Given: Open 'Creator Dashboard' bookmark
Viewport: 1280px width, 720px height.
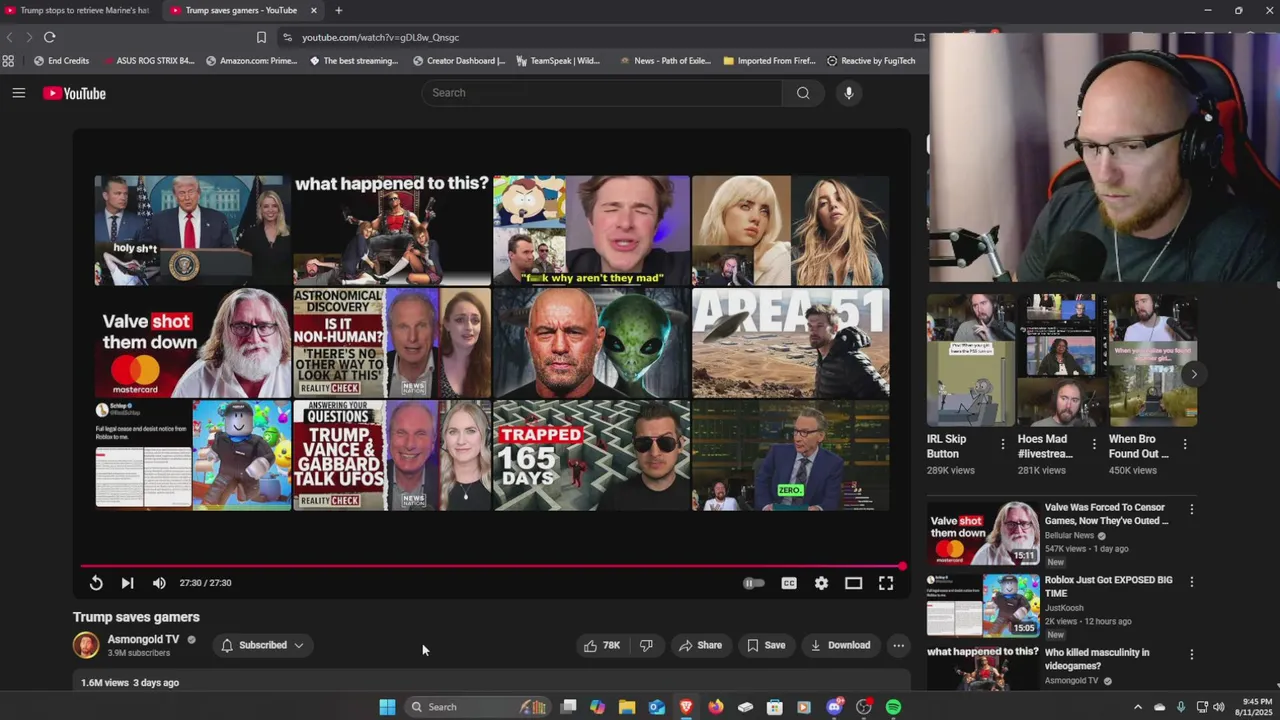Looking at the screenshot, I should tap(458, 60).
